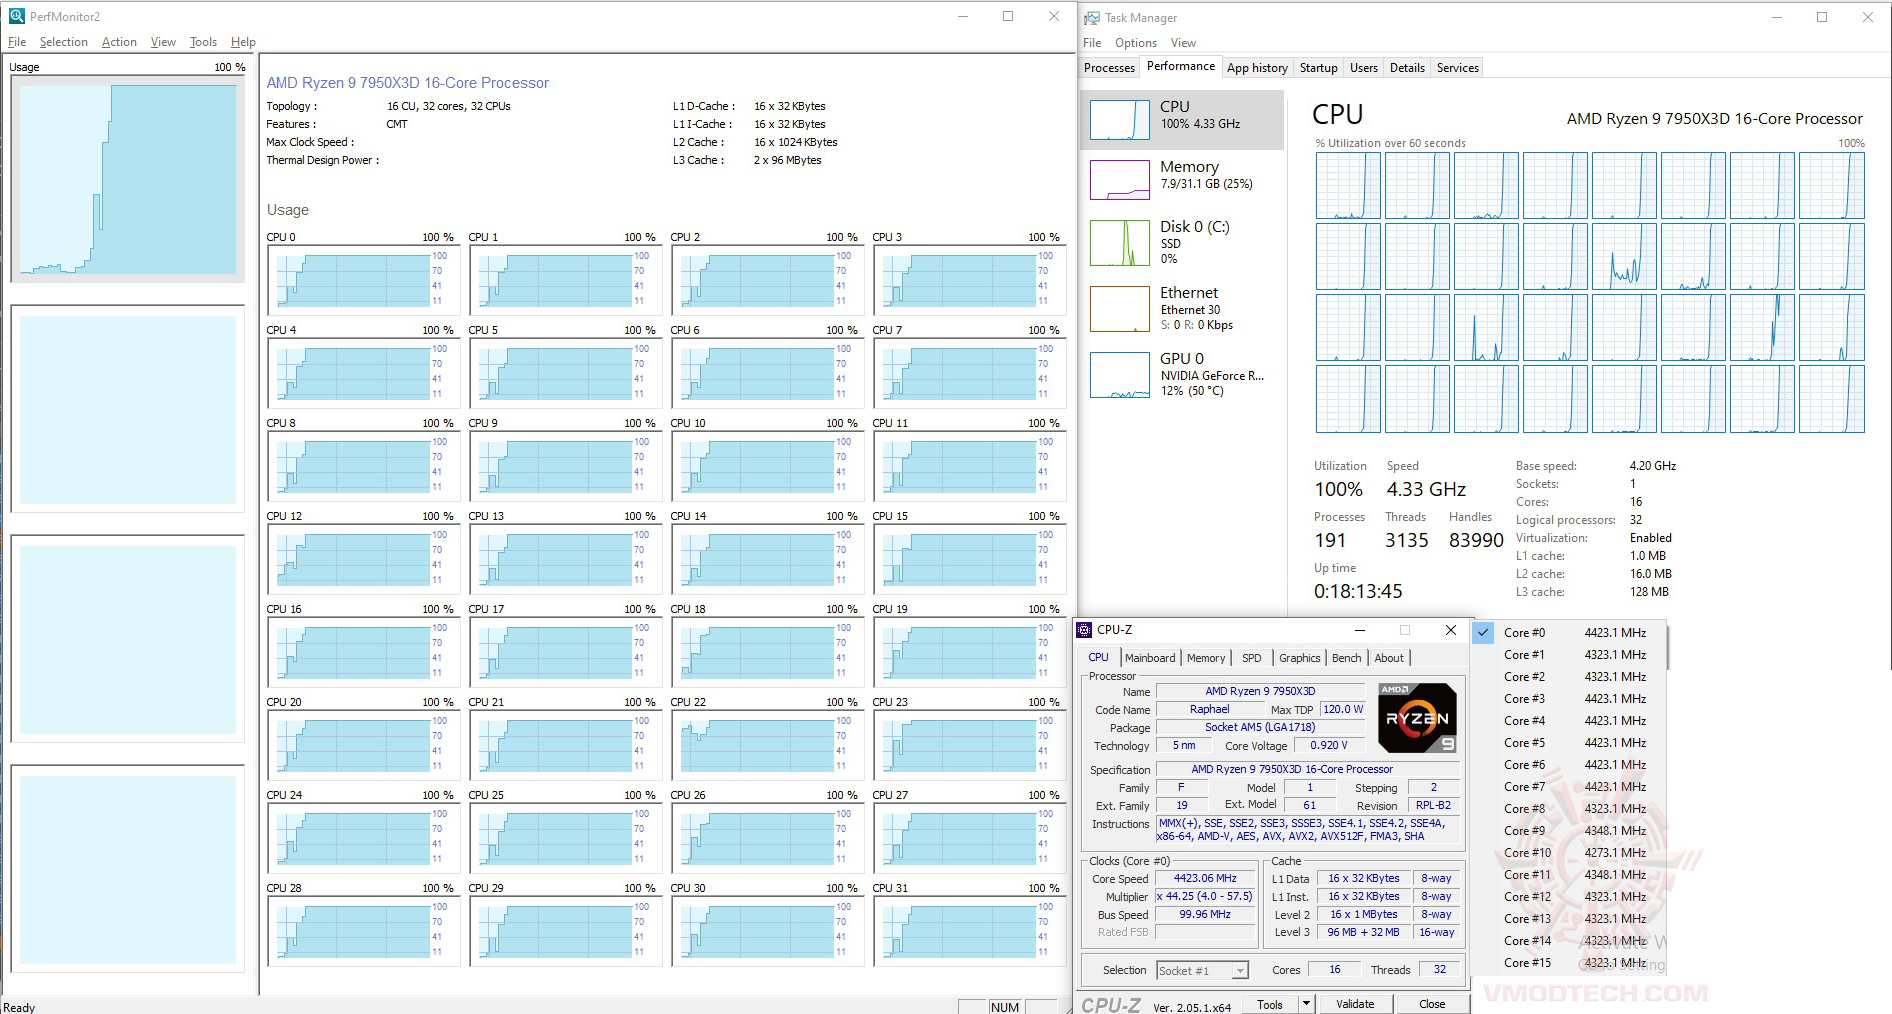Image resolution: width=1892 pixels, height=1014 pixels.
Task: Click the Multiplier field showing x 44.25
Action: tap(1205, 896)
